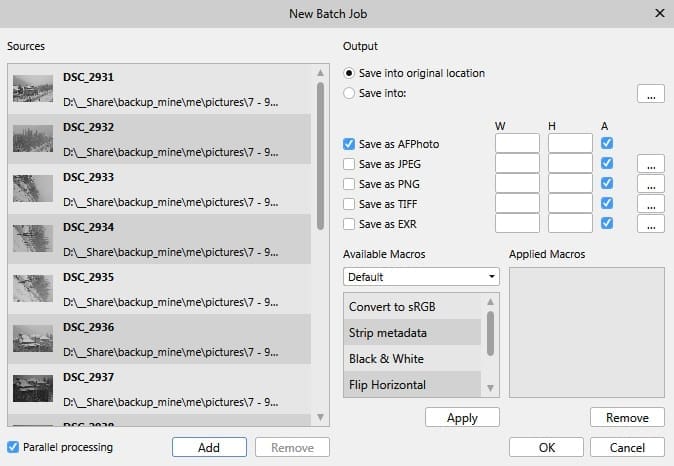This screenshot has width=674, height=466.
Task: Select Strip metadata macro
Action: 412,332
